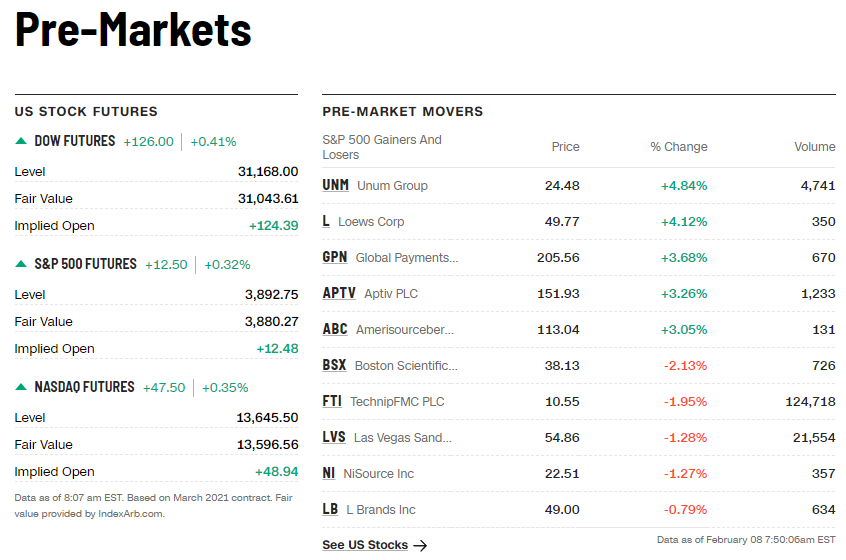The image size is (846, 560).
Task: Click the FTI TechnipFMC ticker symbol
Action: (x=332, y=402)
